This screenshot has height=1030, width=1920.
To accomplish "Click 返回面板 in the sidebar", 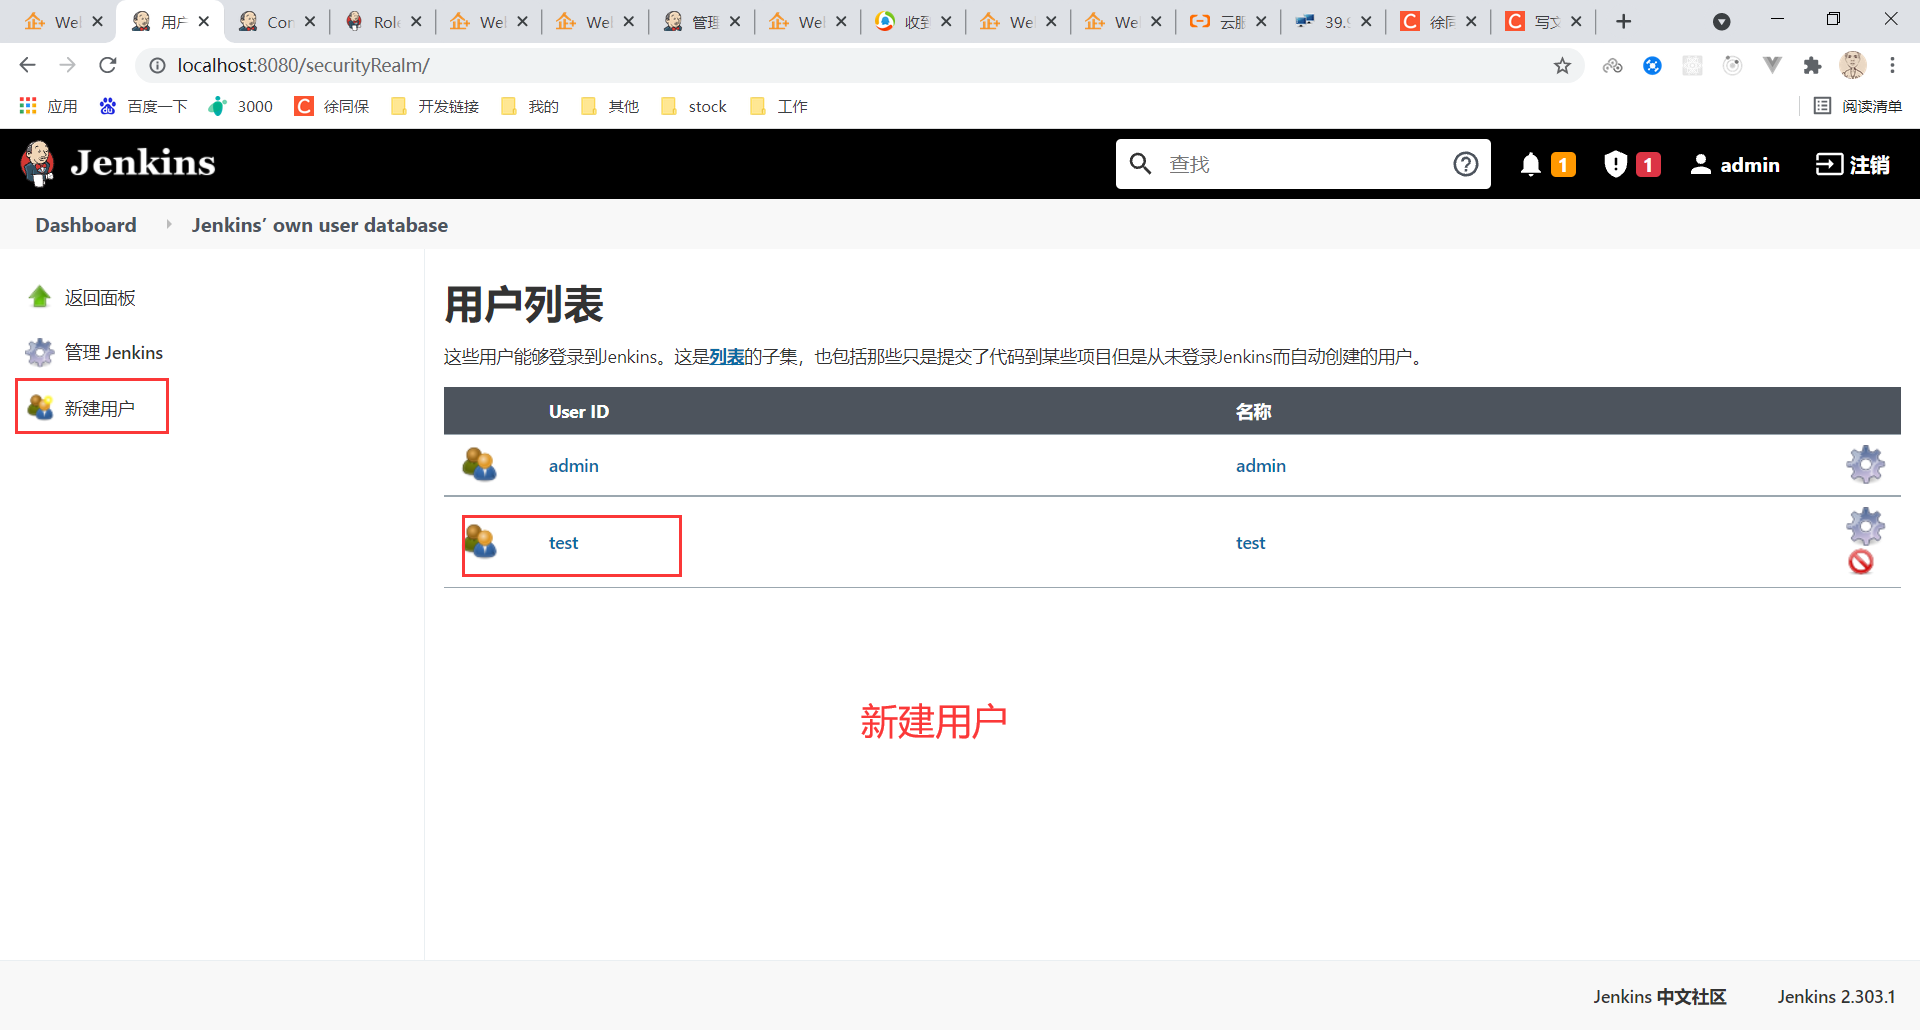I will click(100, 297).
